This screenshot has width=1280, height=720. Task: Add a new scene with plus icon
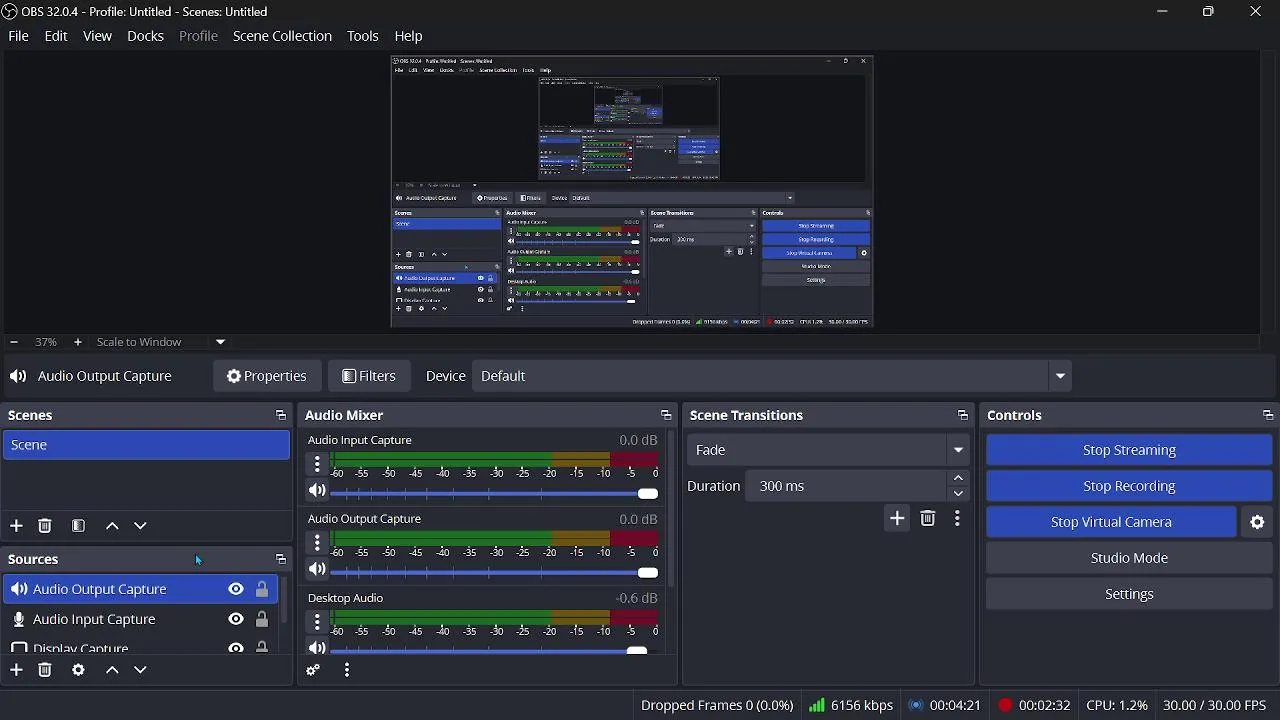[x=16, y=526]
